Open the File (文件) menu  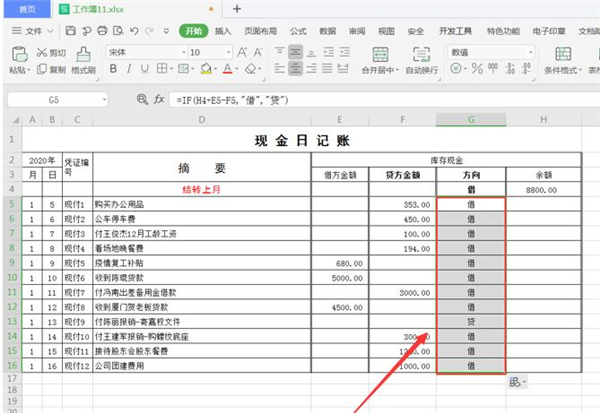click(x=33, y=31)
